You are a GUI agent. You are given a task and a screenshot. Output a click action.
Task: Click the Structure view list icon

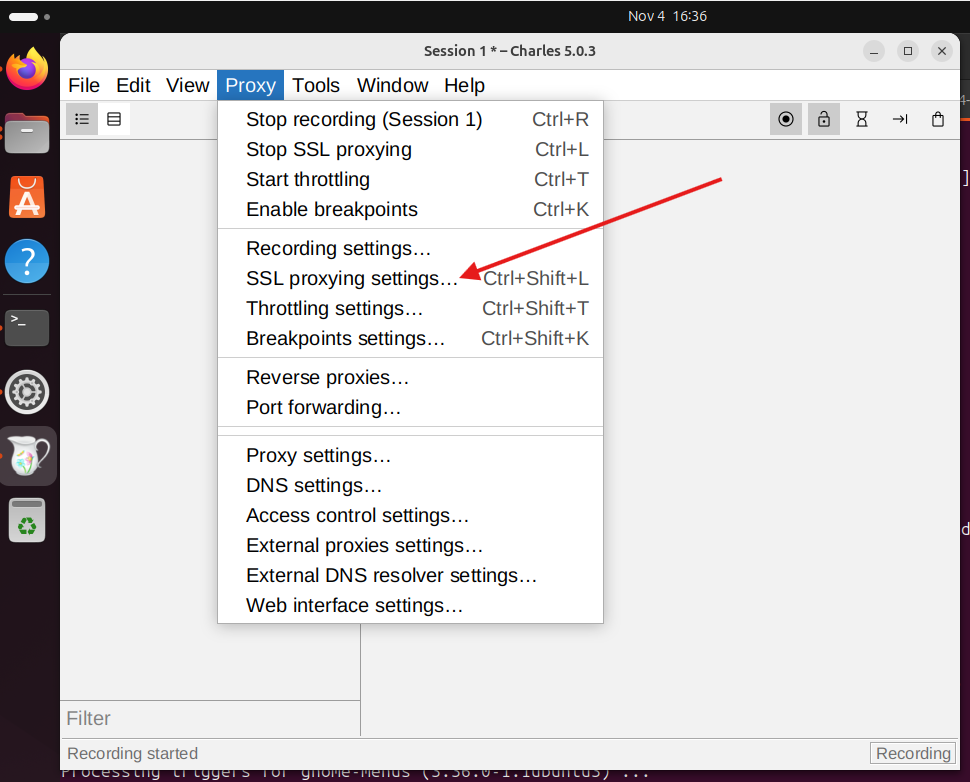pyautogui.click(x=82, y=120)
